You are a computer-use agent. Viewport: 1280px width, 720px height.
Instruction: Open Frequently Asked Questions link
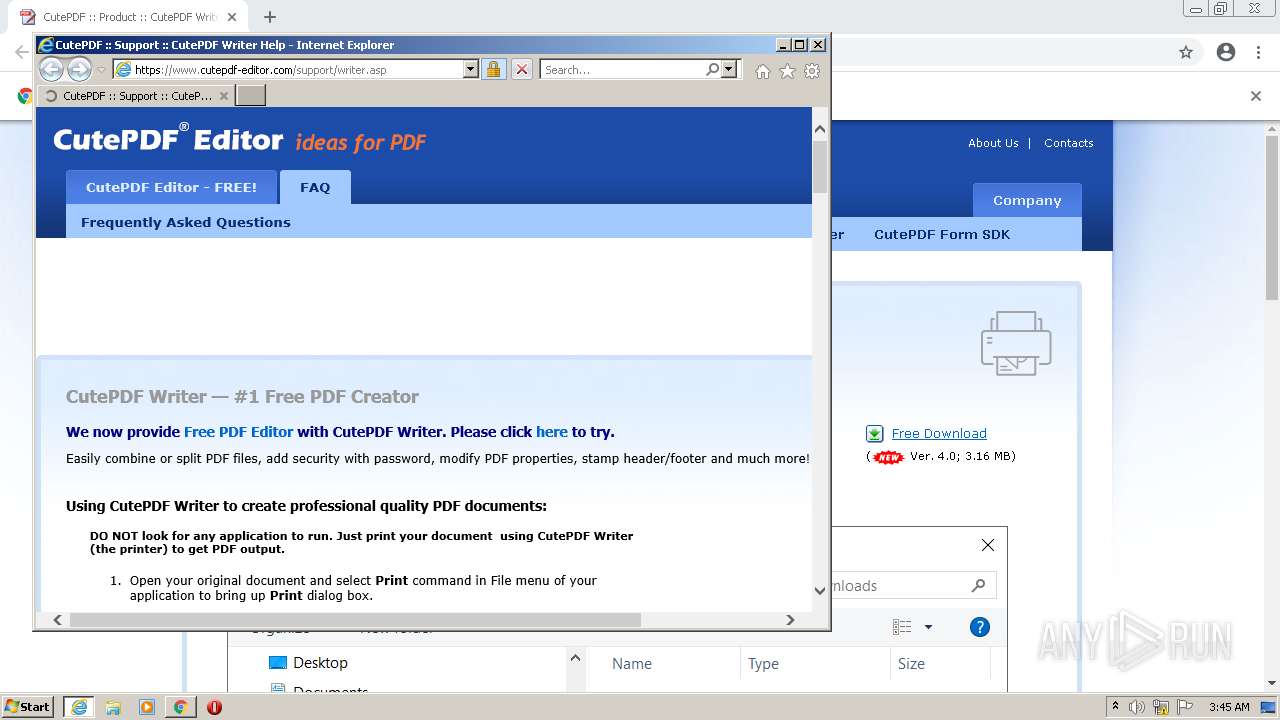pyautogui.click(x=186, y=222)
